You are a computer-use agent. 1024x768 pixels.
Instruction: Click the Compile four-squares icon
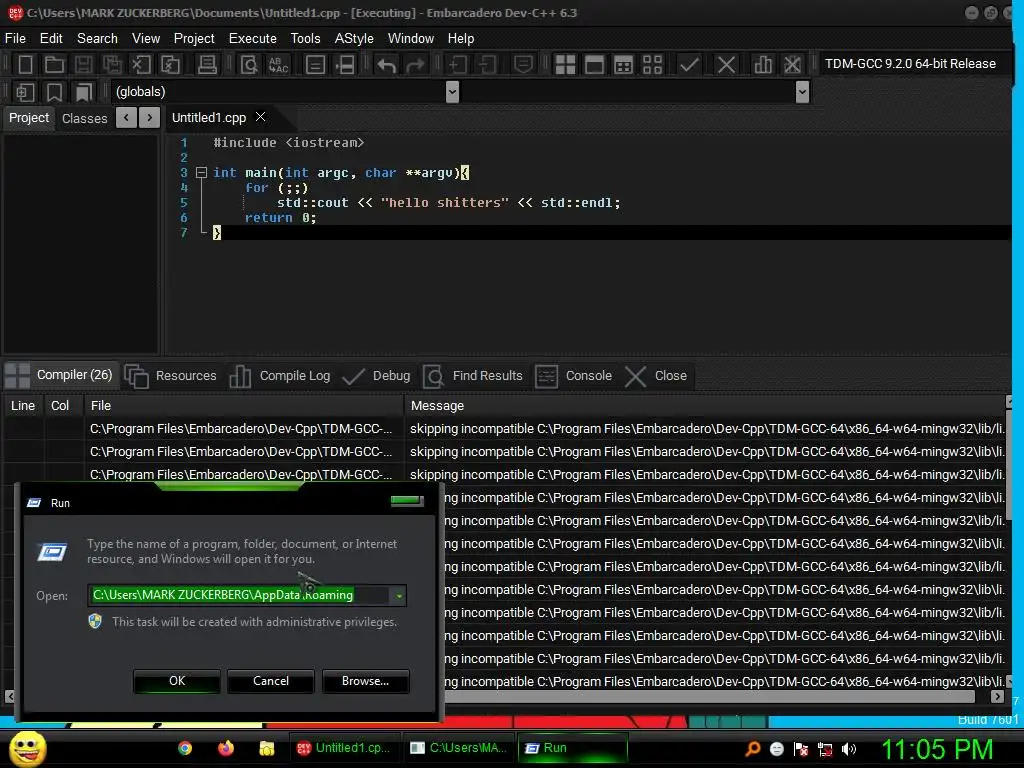tap(566, 65)
